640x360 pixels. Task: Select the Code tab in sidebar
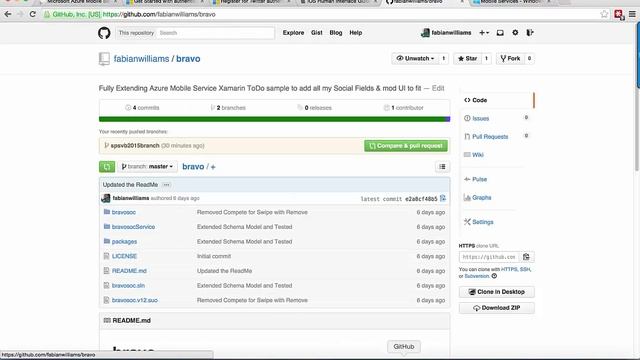point(497,100)
